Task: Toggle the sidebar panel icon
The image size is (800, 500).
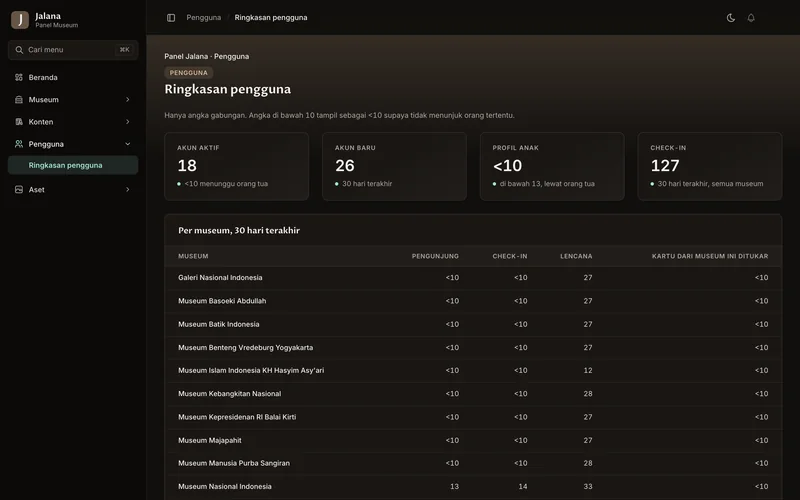Action: pyautogui.click(x=171, y=18)
